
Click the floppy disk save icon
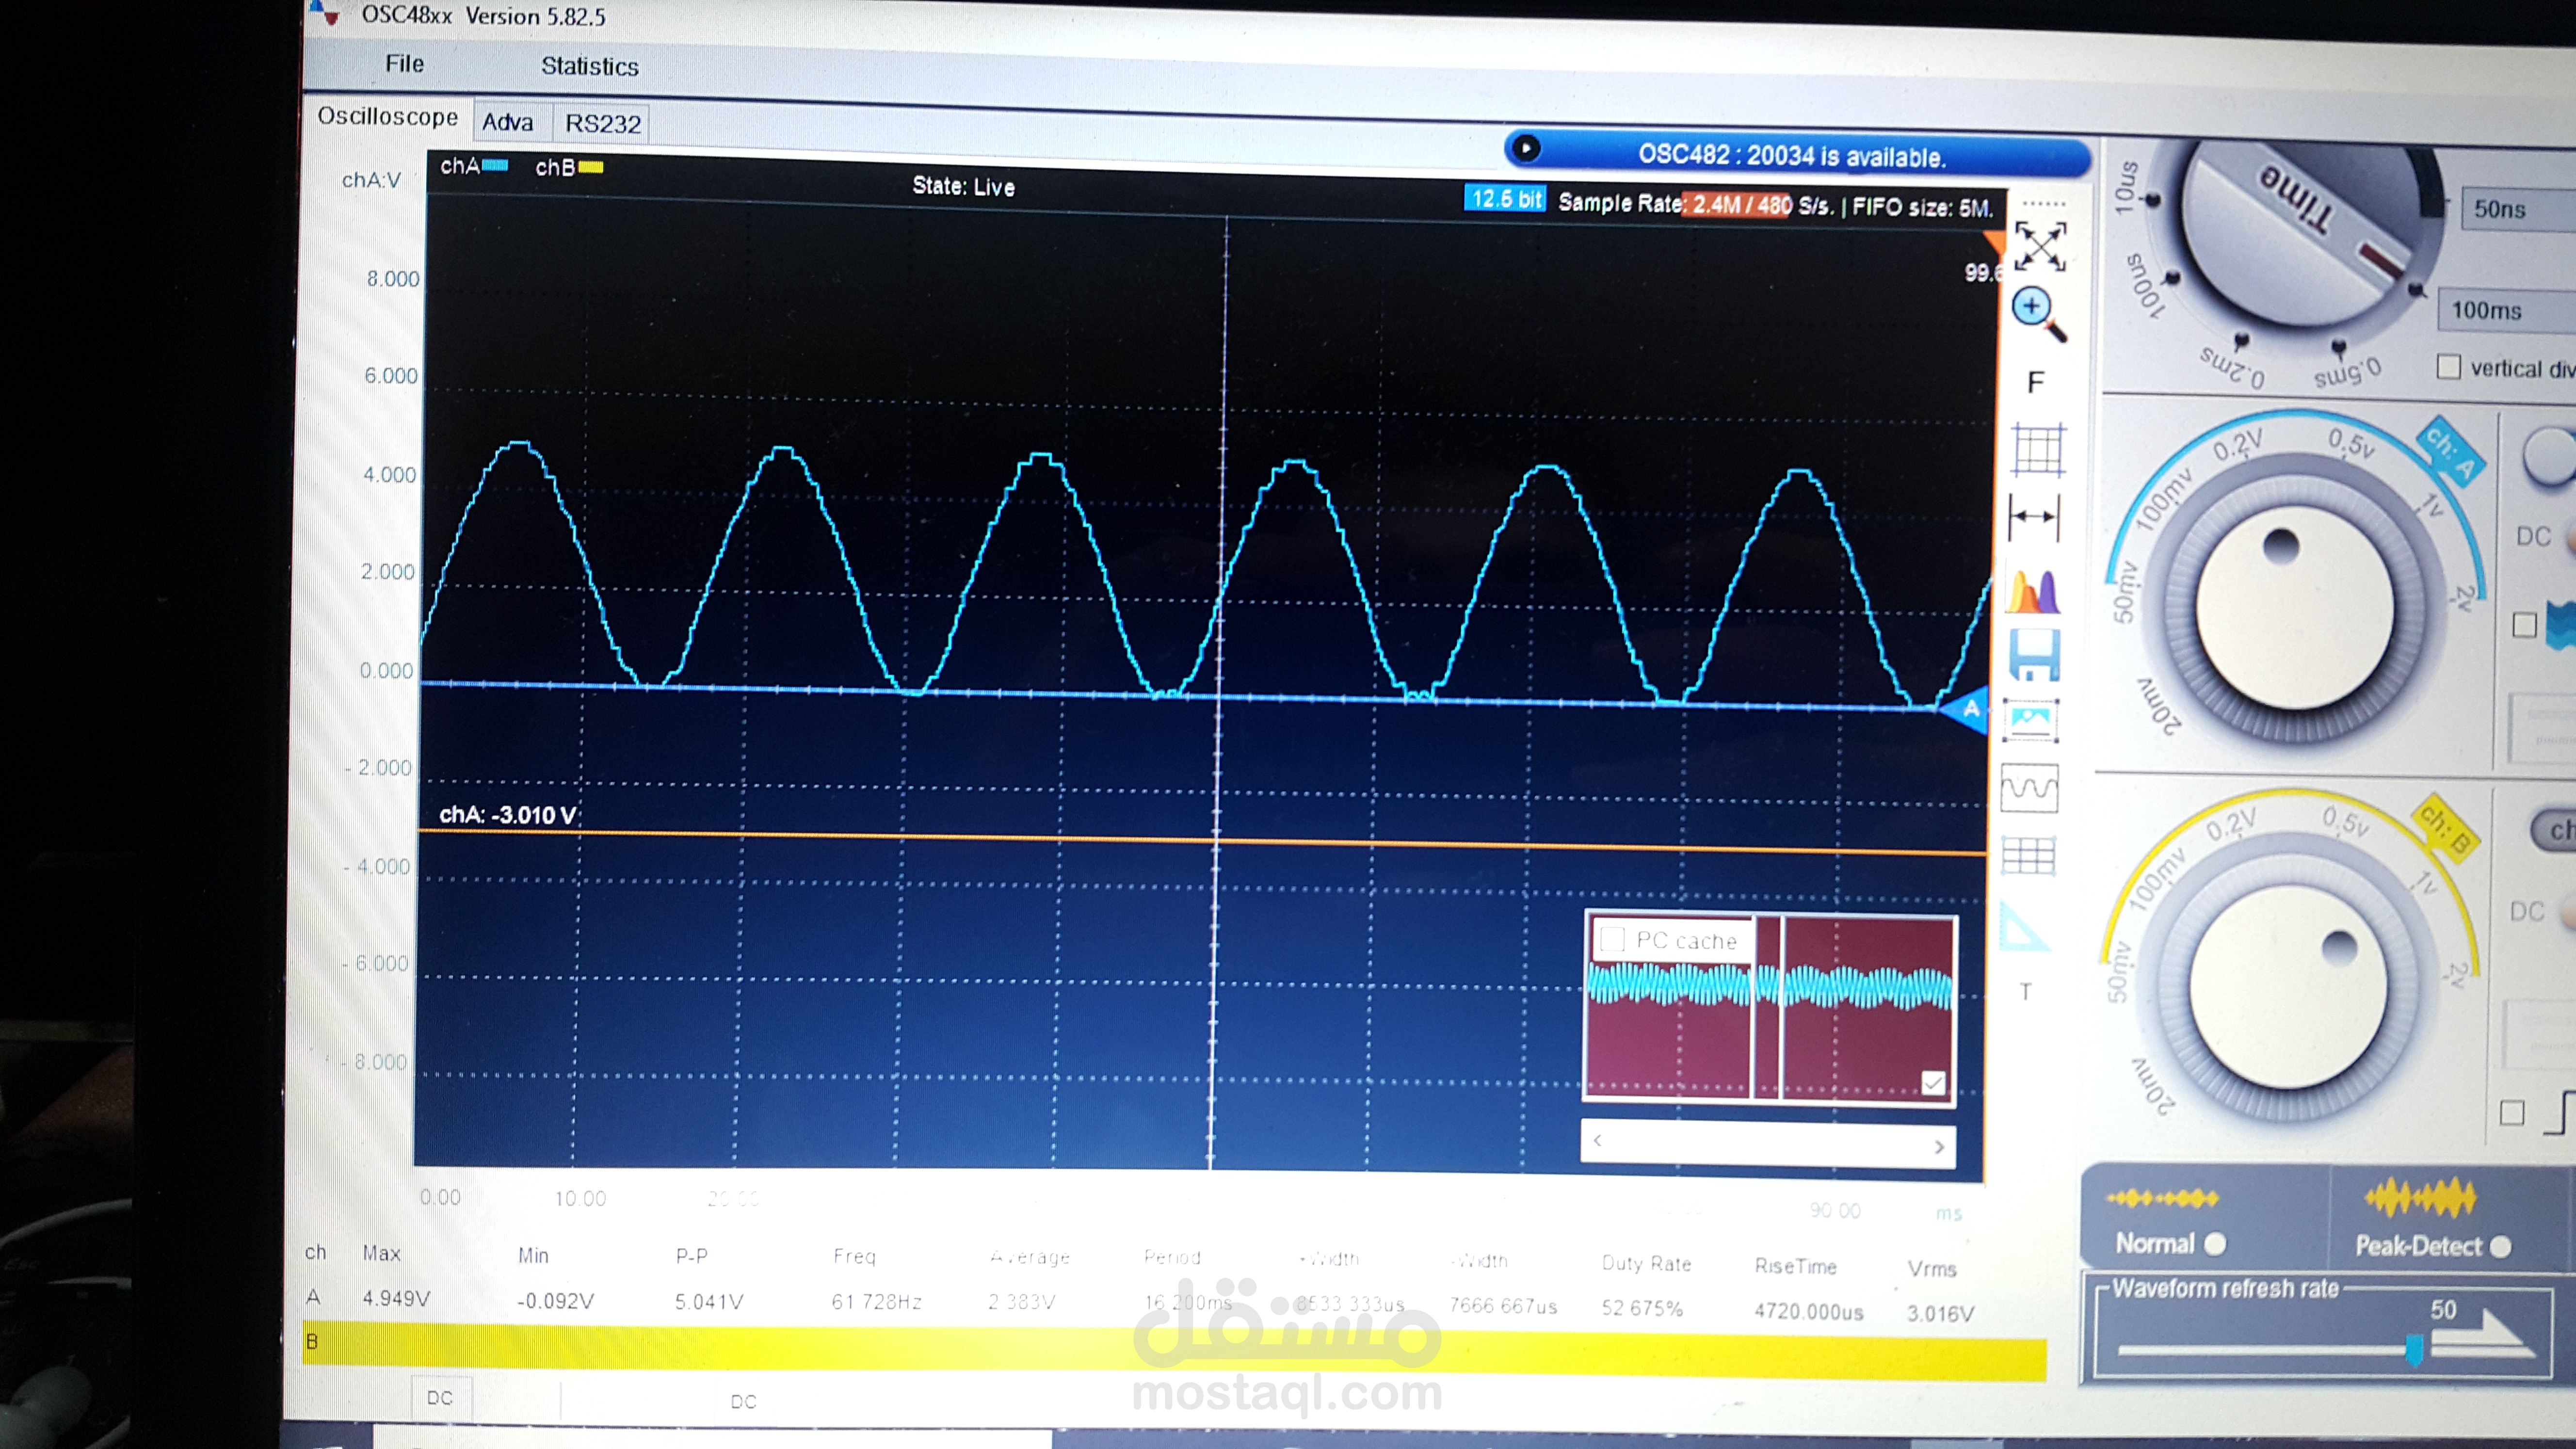[2034, 655]
